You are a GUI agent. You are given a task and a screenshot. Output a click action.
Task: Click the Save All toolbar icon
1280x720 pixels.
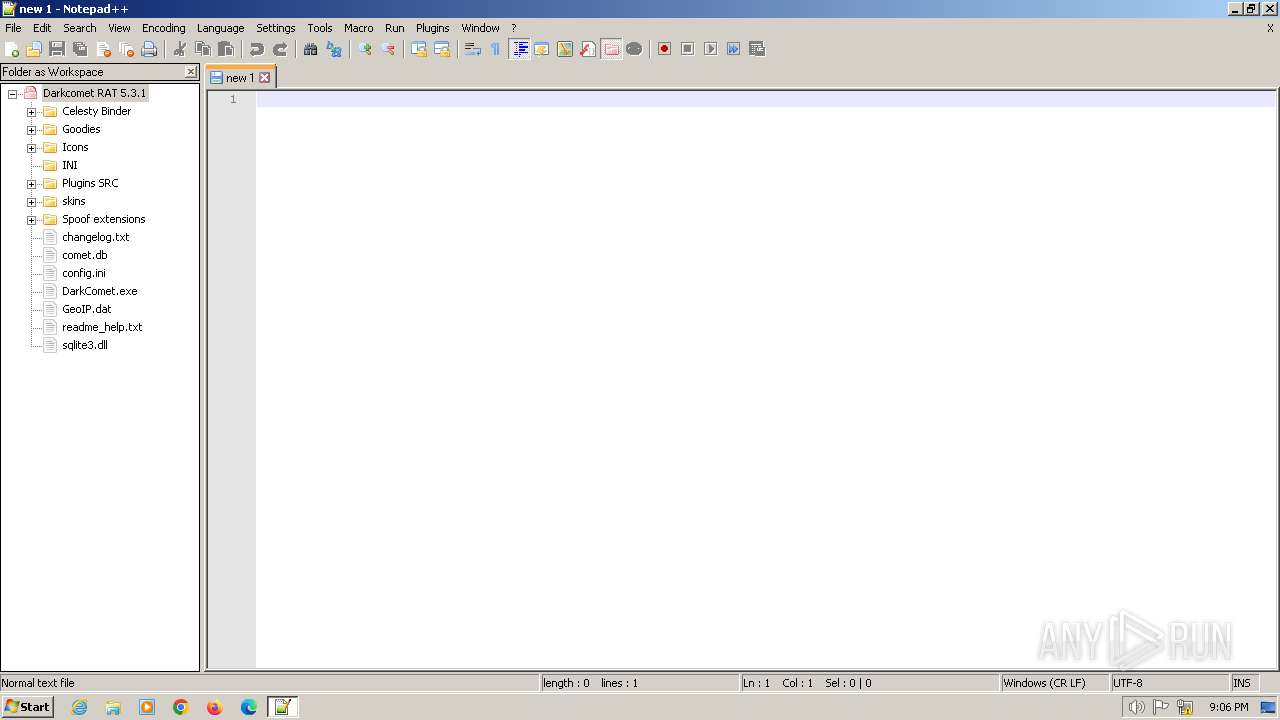click(80, 49)
